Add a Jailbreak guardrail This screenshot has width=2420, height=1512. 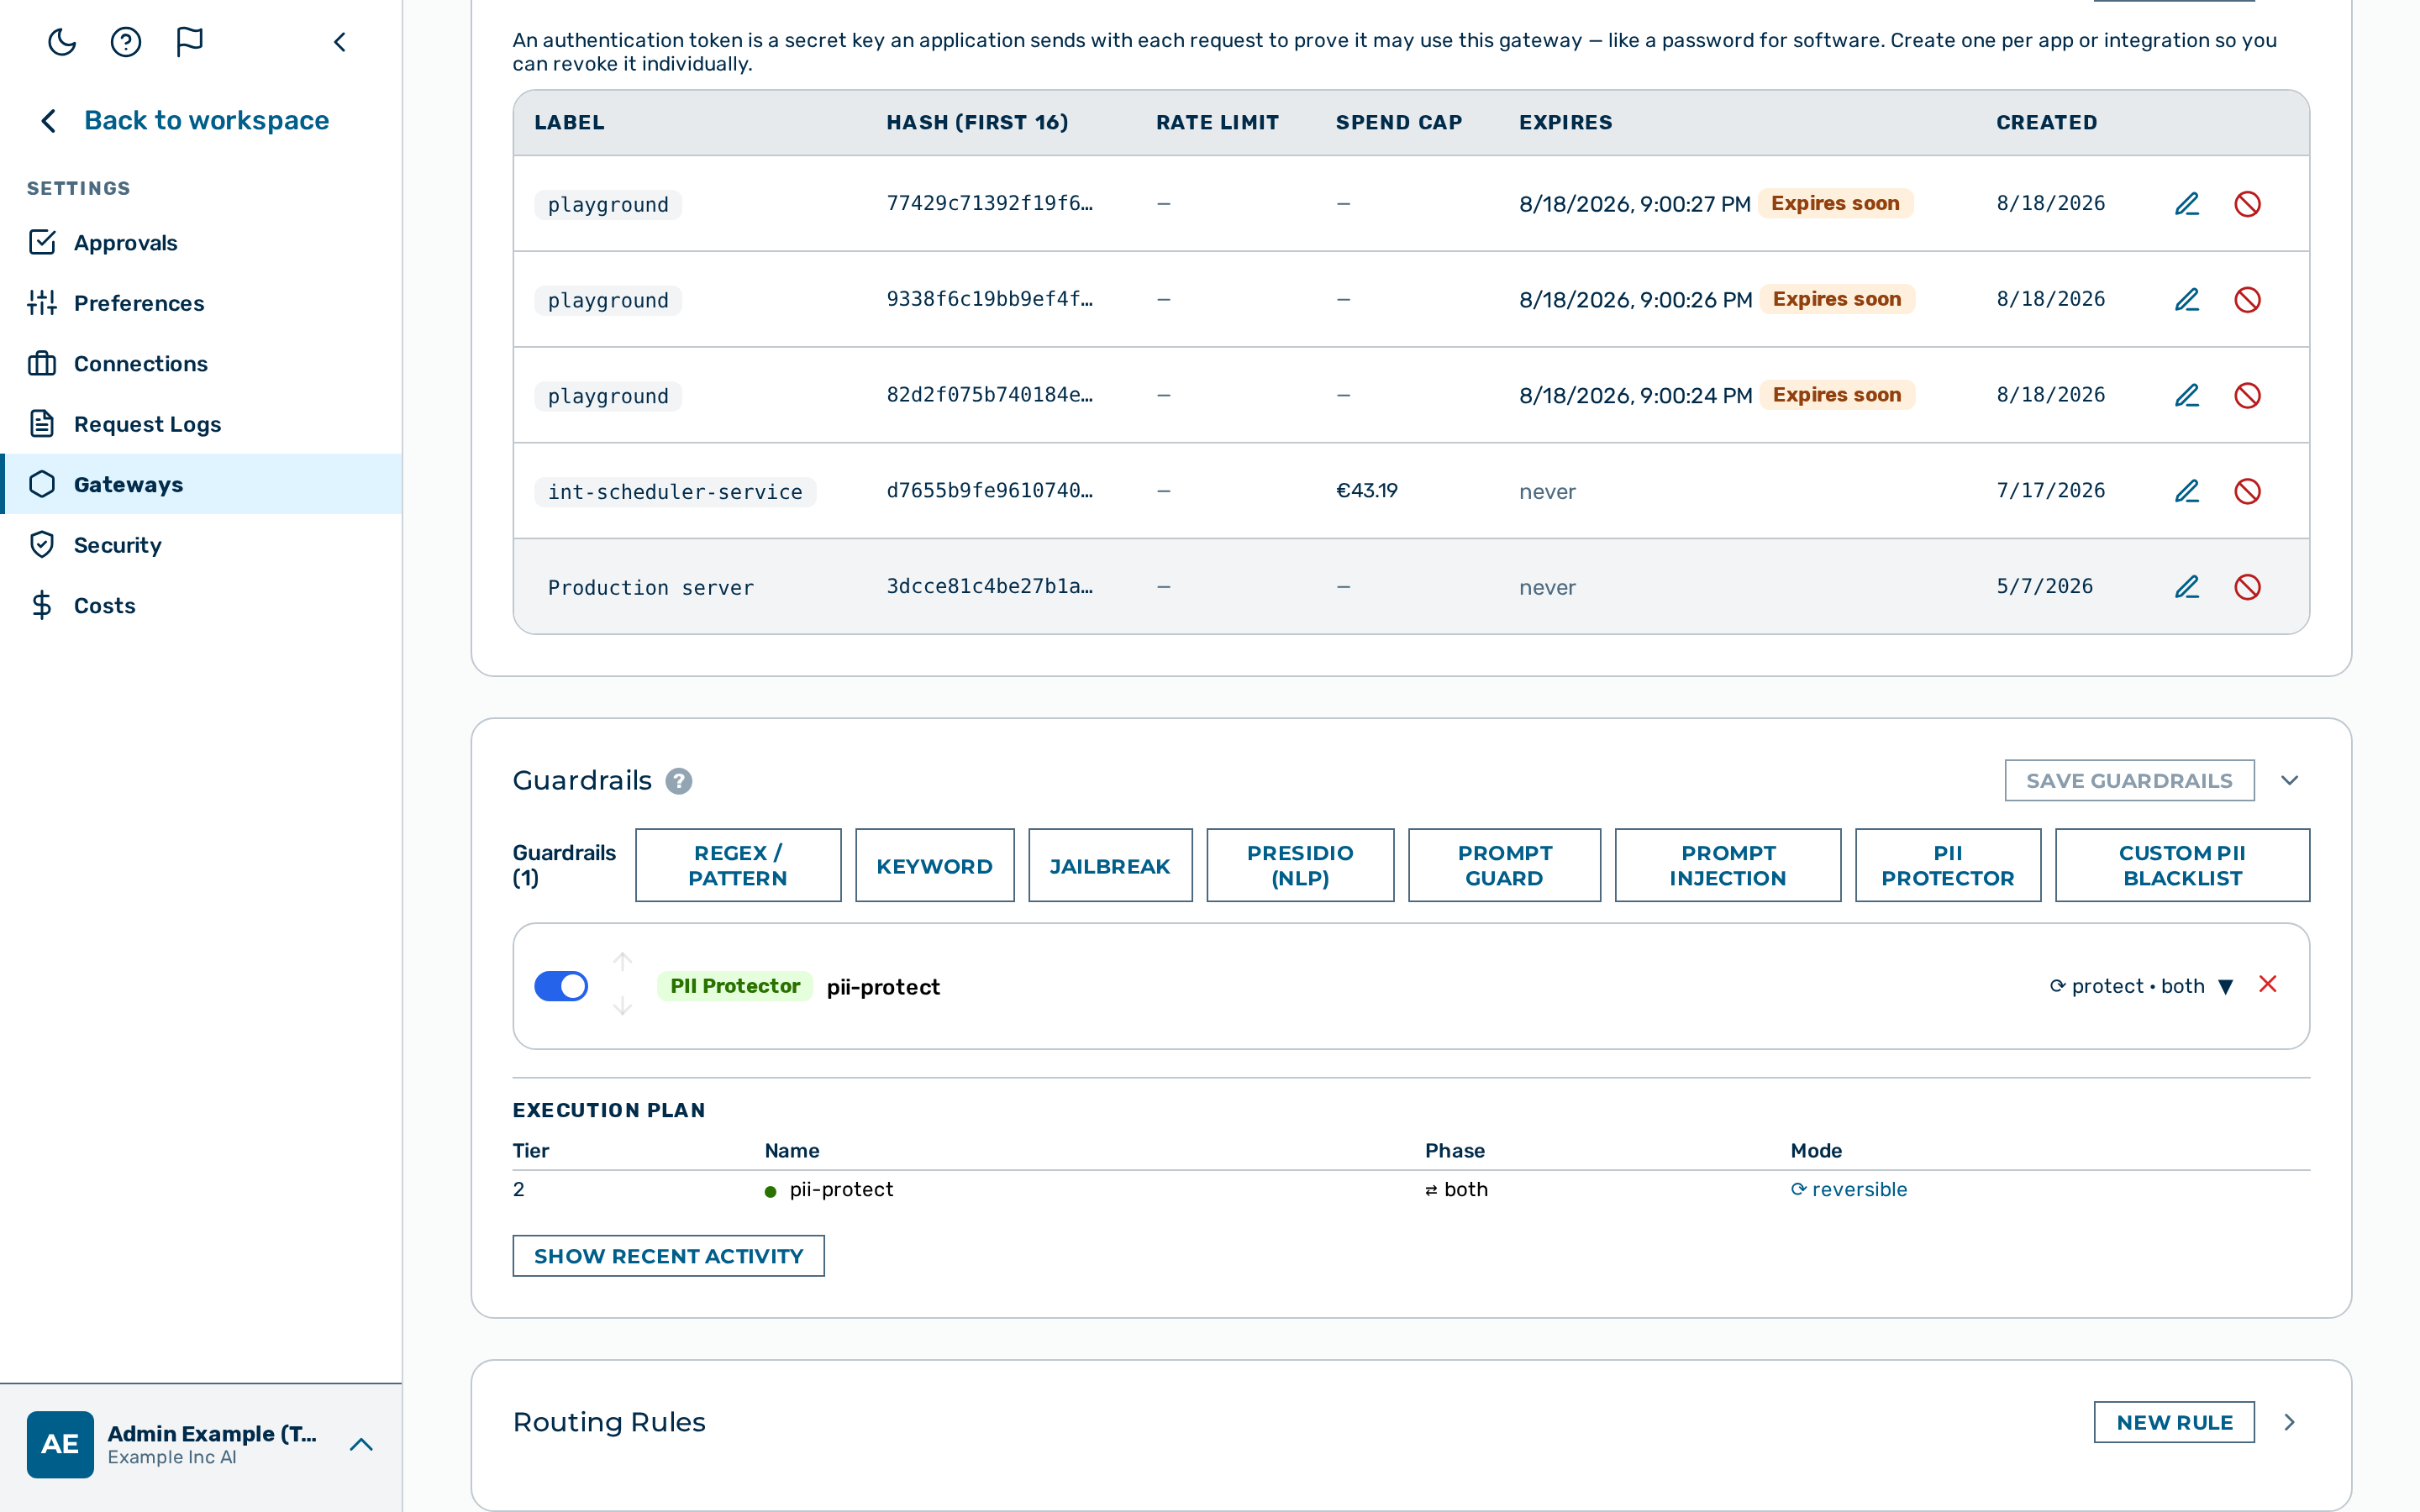click(x=1110, y=865)
